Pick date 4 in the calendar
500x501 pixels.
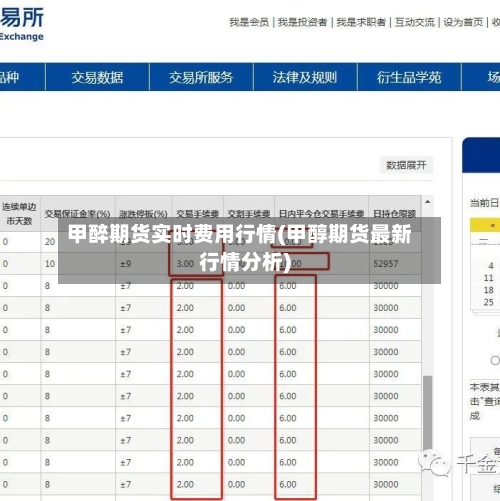pos(491,266)
